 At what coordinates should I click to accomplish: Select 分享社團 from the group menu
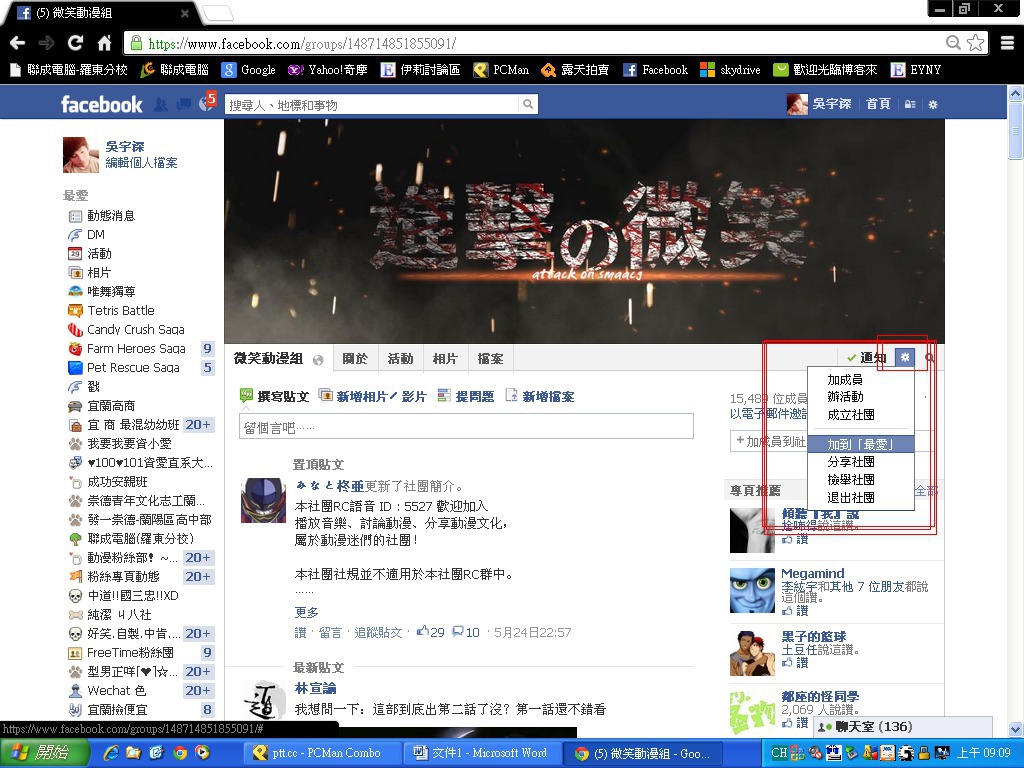pyautogui.click(x=861, y=462)
